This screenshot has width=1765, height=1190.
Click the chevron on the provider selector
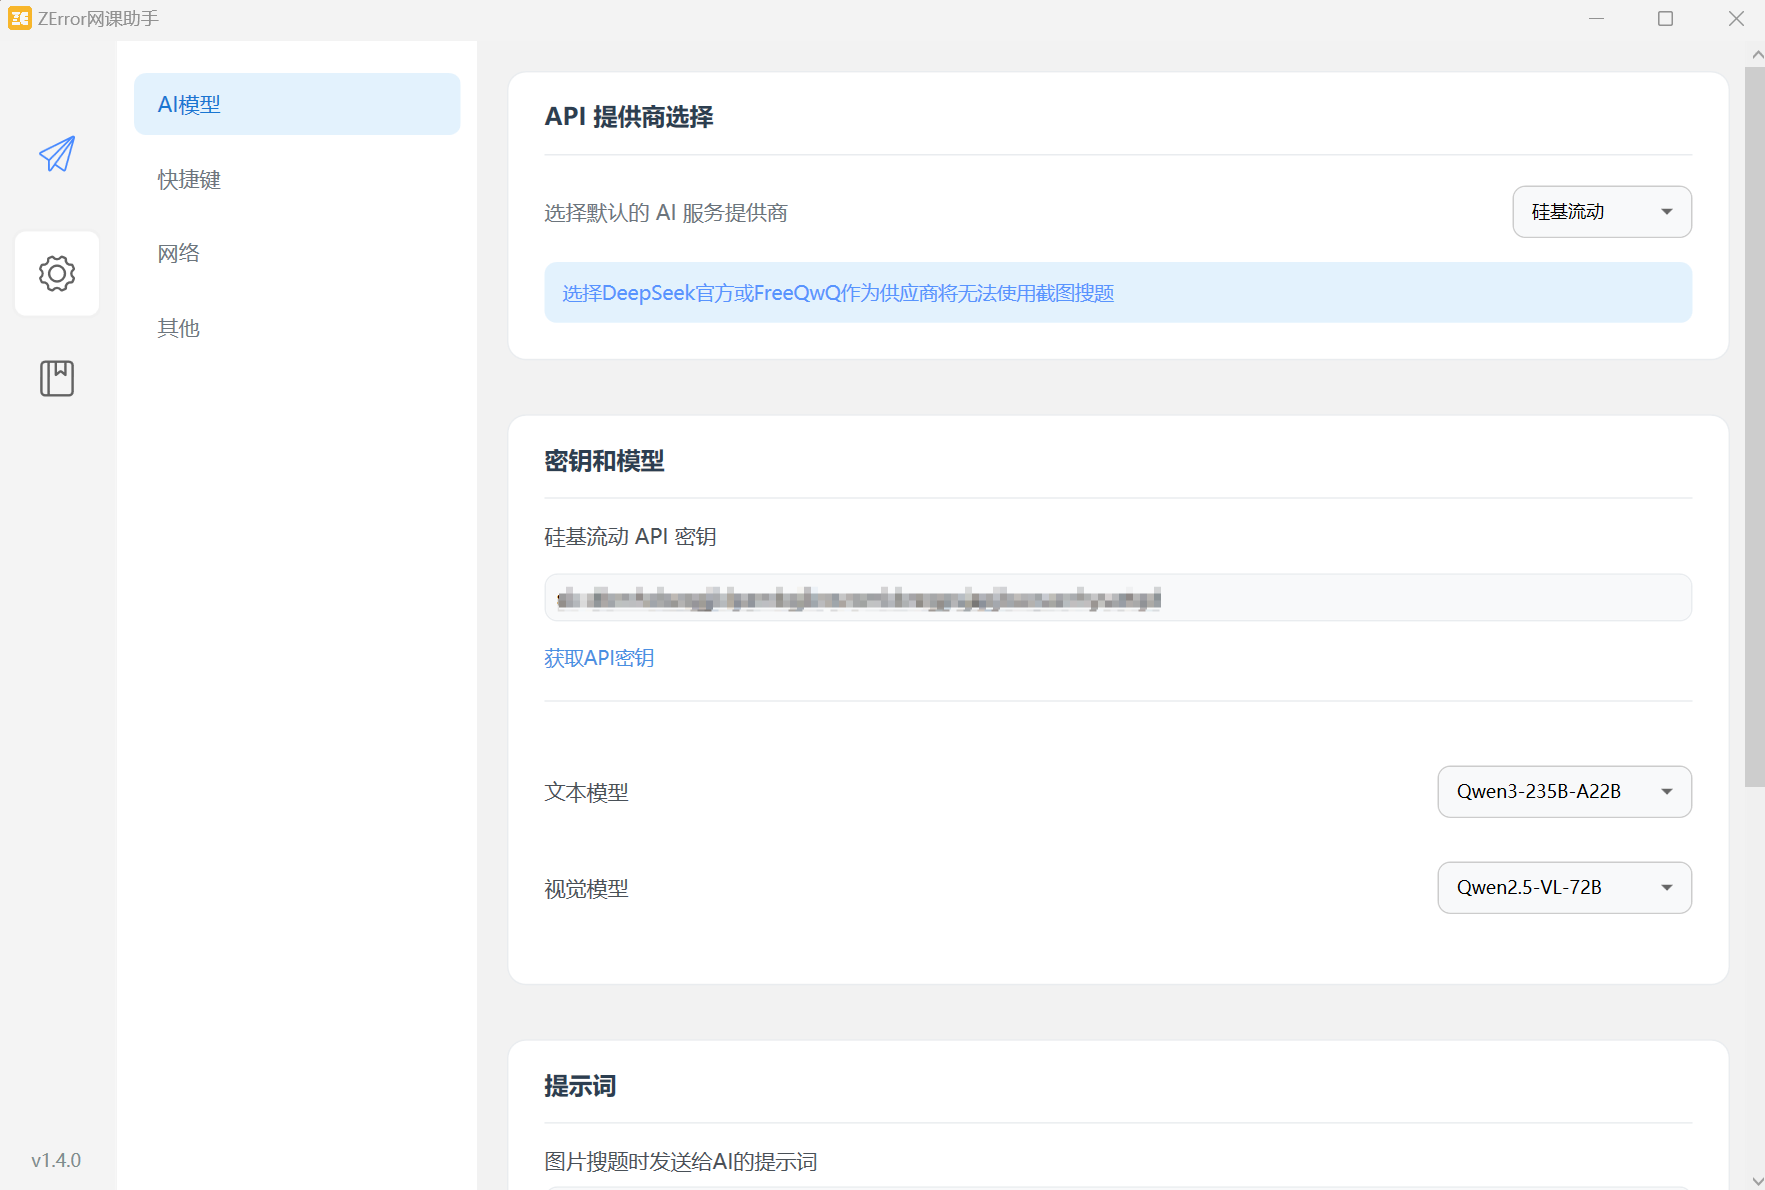(x=1666, y=211)
